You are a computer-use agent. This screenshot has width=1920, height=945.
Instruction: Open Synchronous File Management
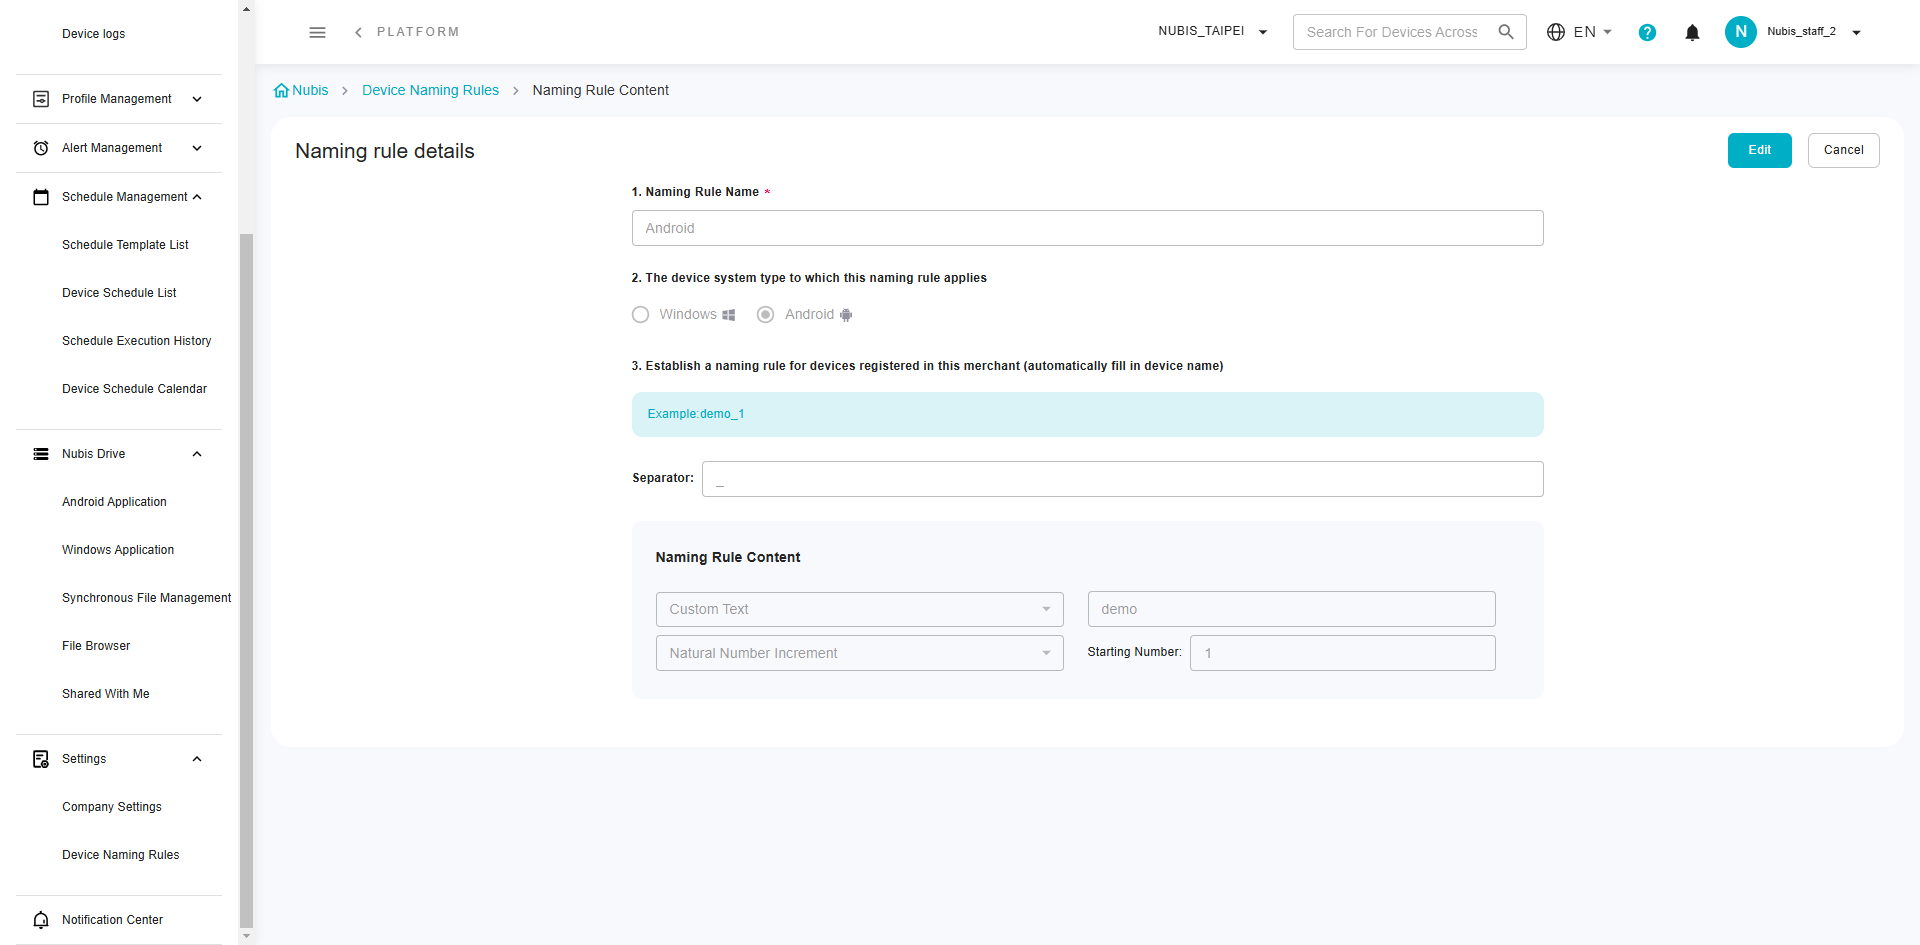(146, 598)
